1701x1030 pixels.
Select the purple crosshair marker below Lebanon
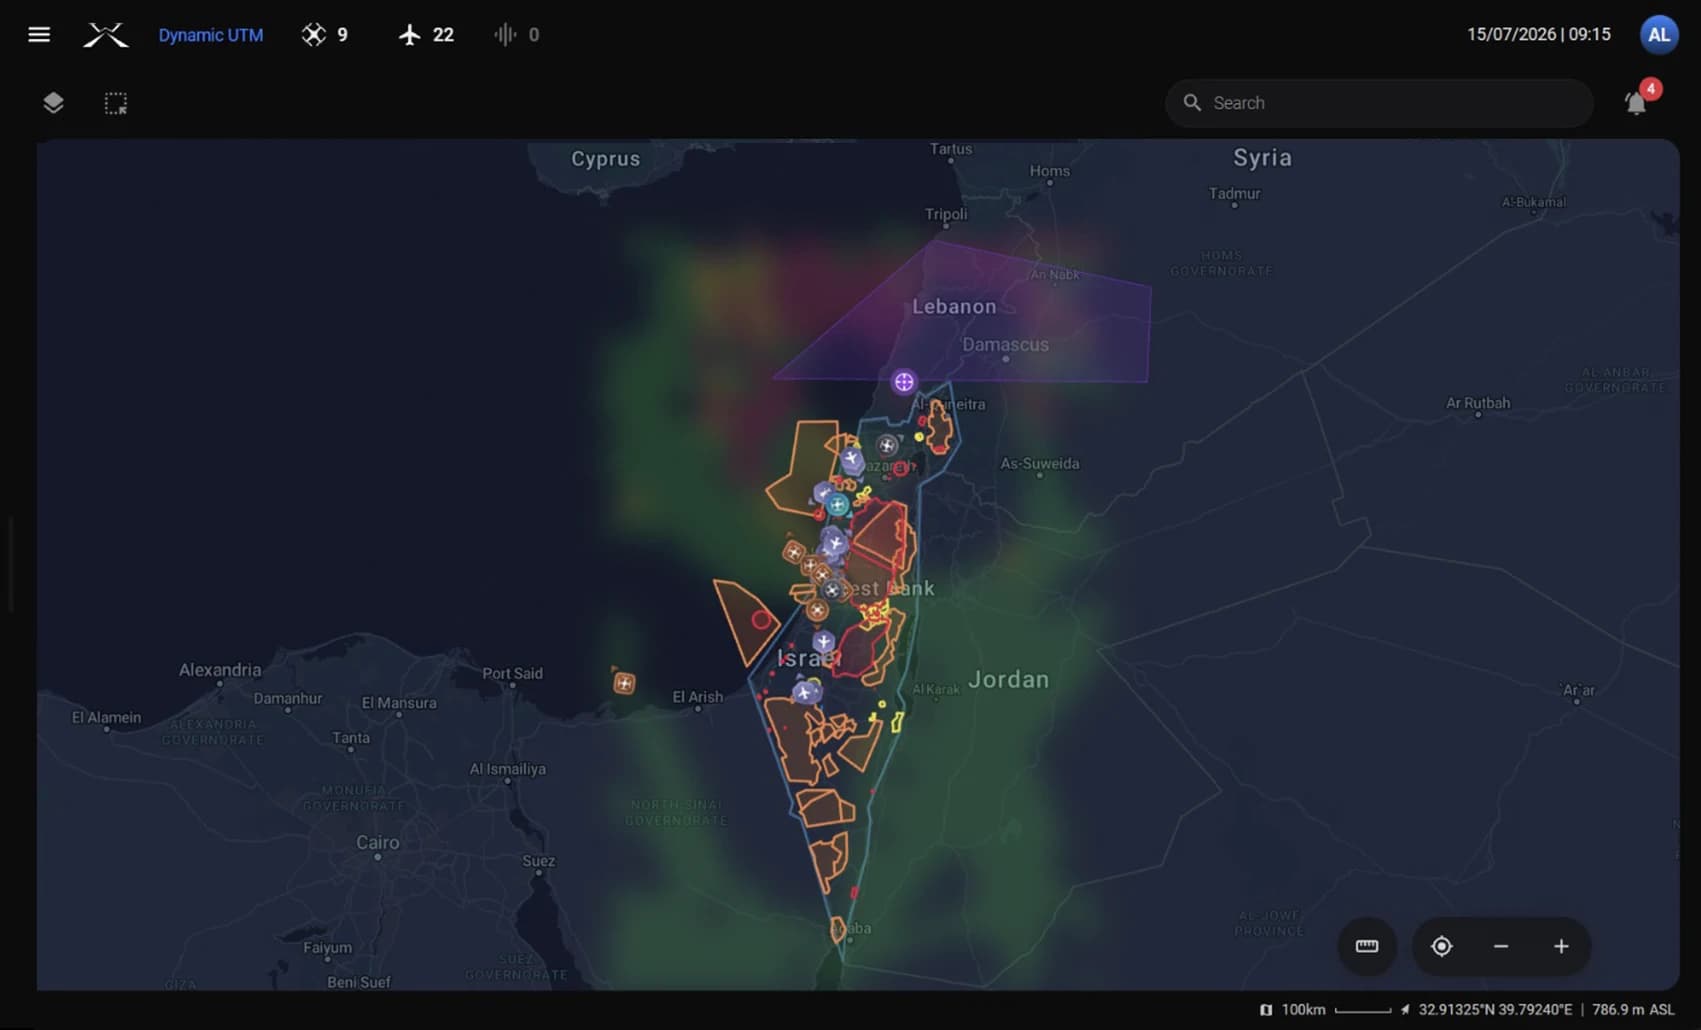point(904,382)
